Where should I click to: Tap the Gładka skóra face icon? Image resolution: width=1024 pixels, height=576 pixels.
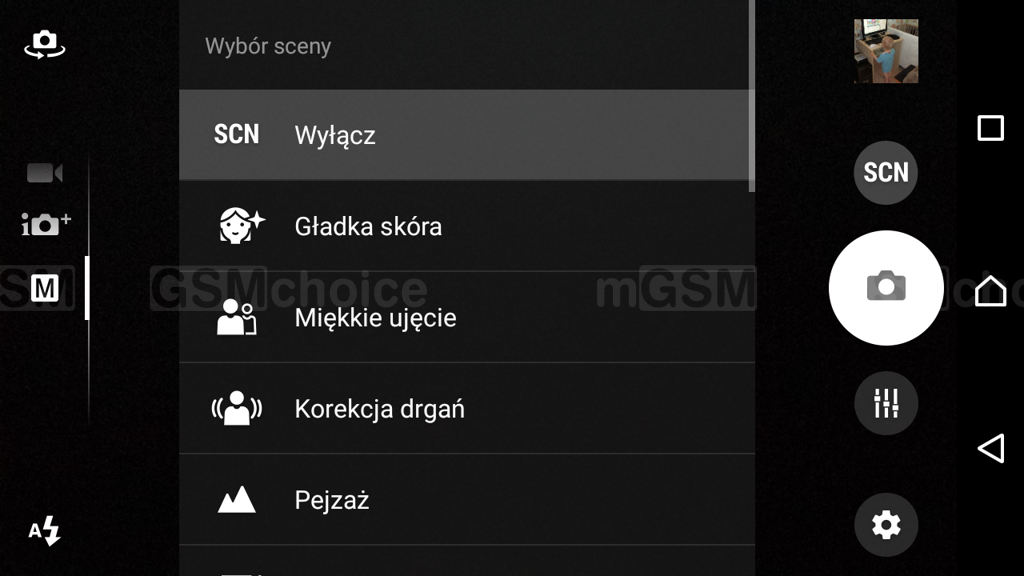[x=240, y=226]
